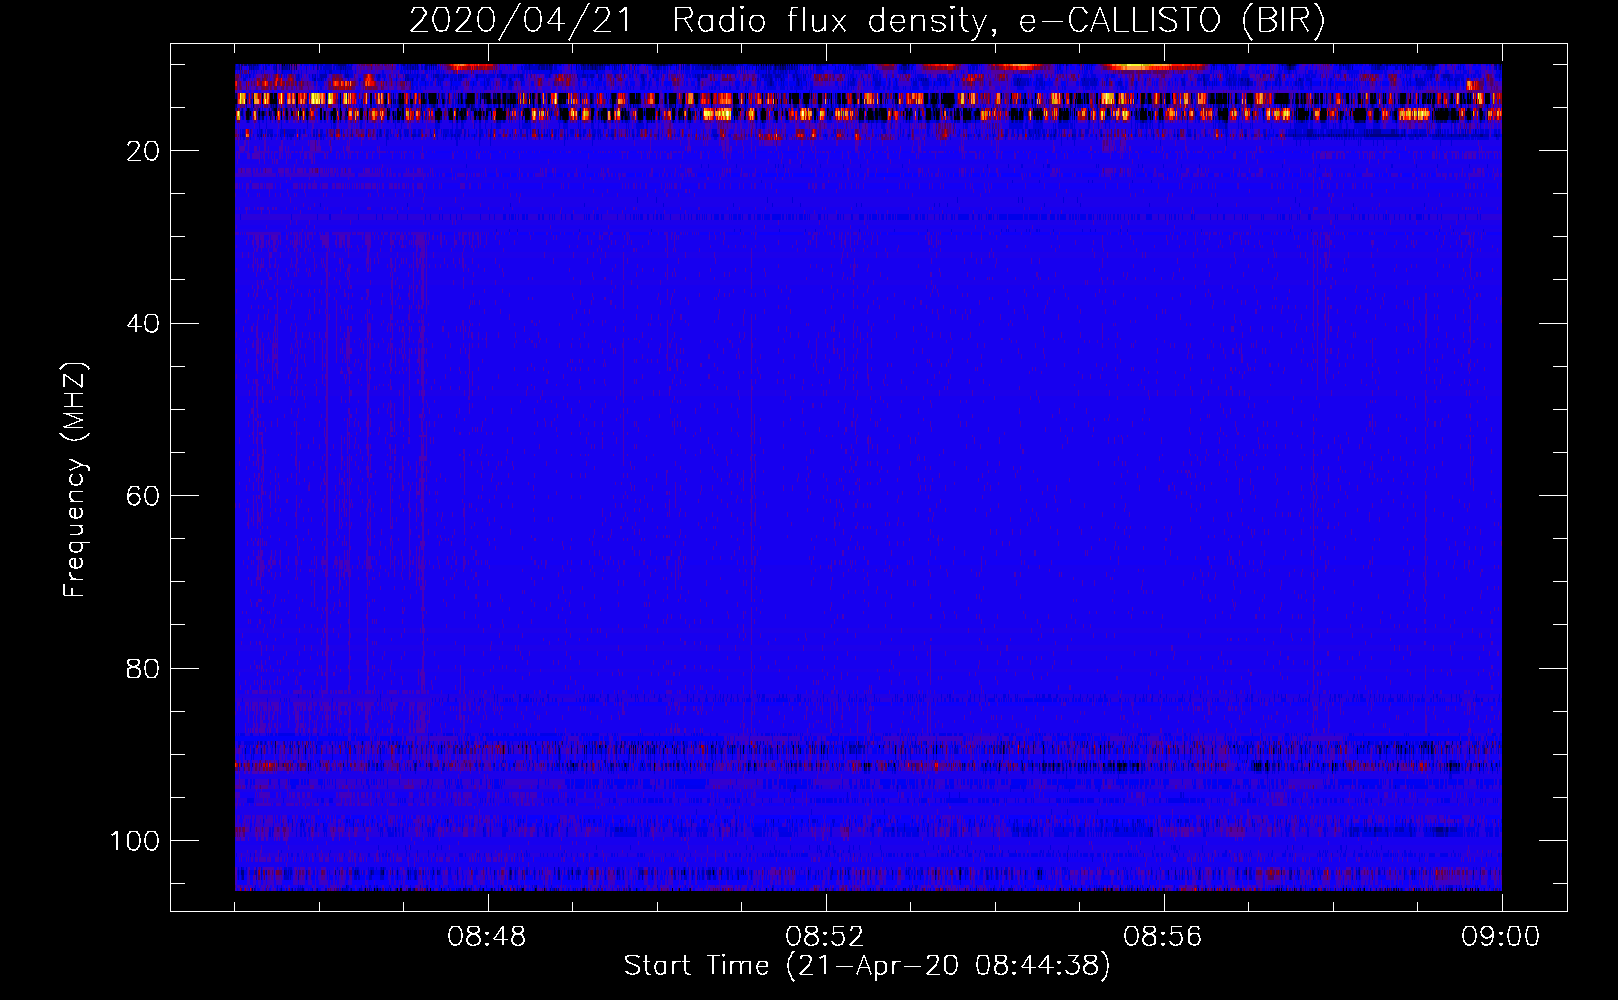Screen dimensions: 1618x1000
Task: Click the "Start Time (21-Apr-20 08:44:38)" label
Action: (x=867, y=966)
